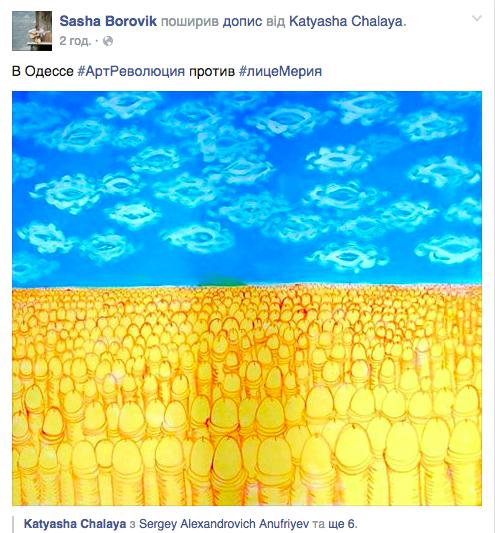Open the shared painting photo
This screenshot has height=533, width=495.
247,298
